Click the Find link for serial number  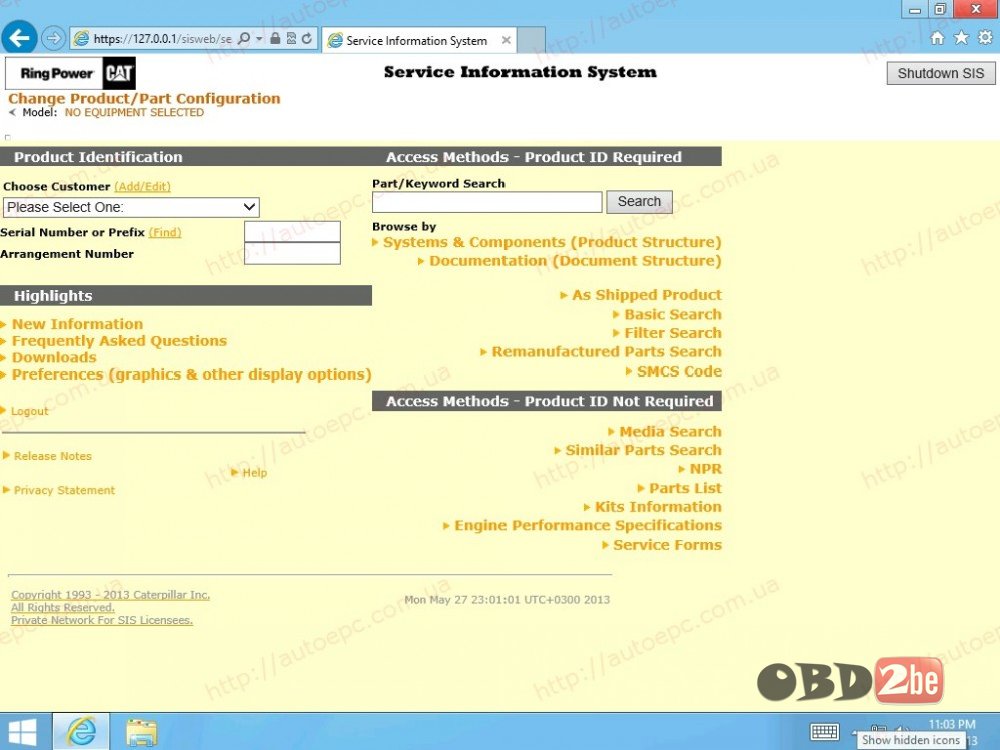point(165,233)
